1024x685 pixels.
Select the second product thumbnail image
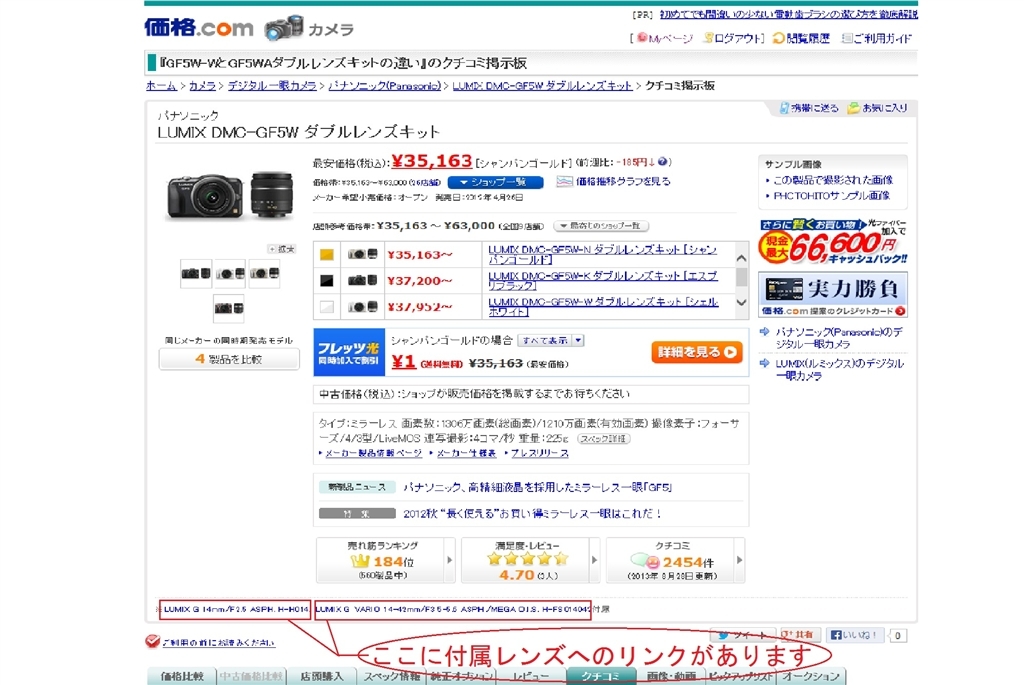point(230,274)
